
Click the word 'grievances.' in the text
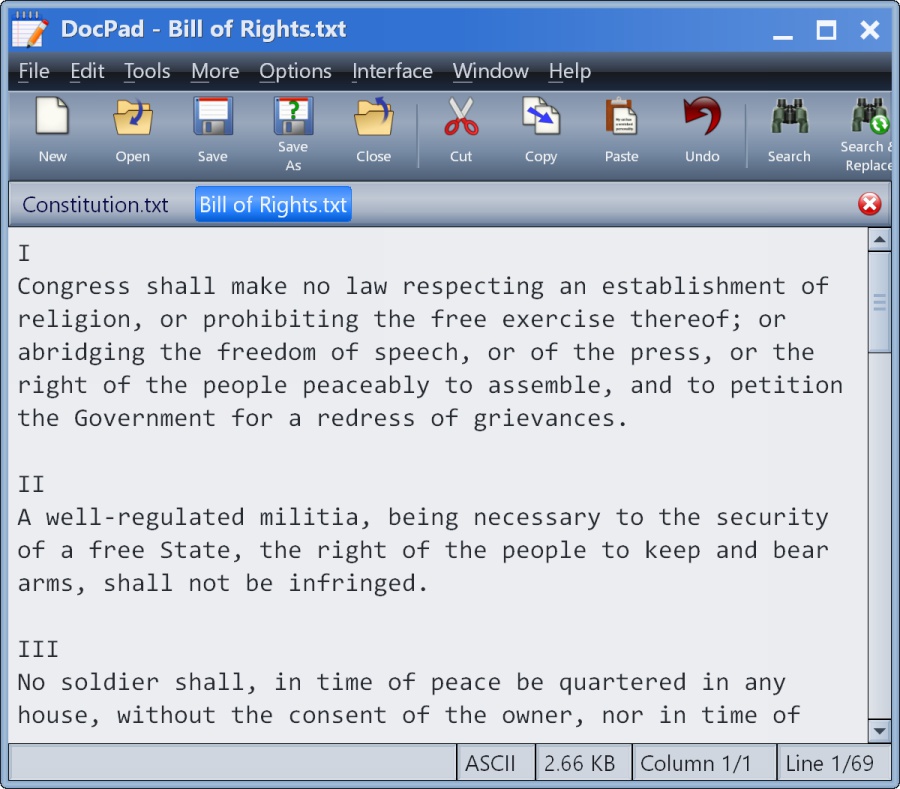coord(551,419)
